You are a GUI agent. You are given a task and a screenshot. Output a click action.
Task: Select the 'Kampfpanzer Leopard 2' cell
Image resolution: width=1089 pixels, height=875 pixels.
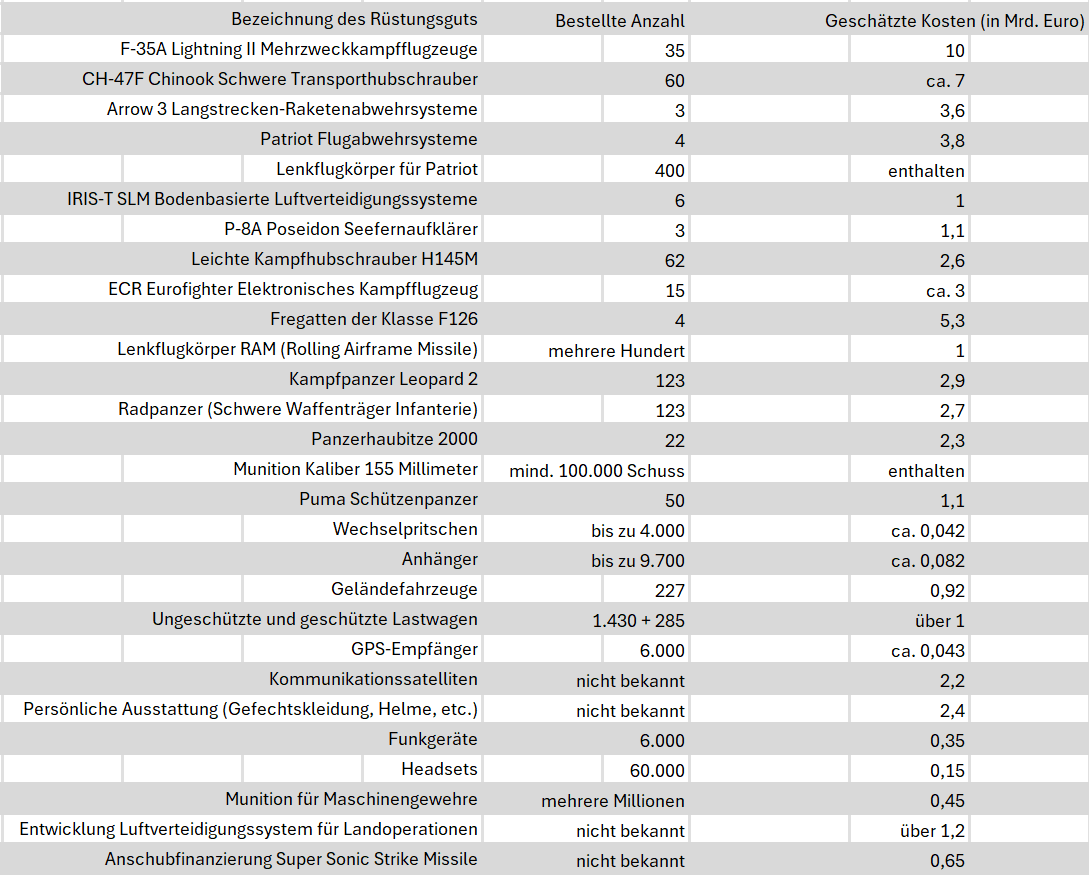(x=383, y=379)
